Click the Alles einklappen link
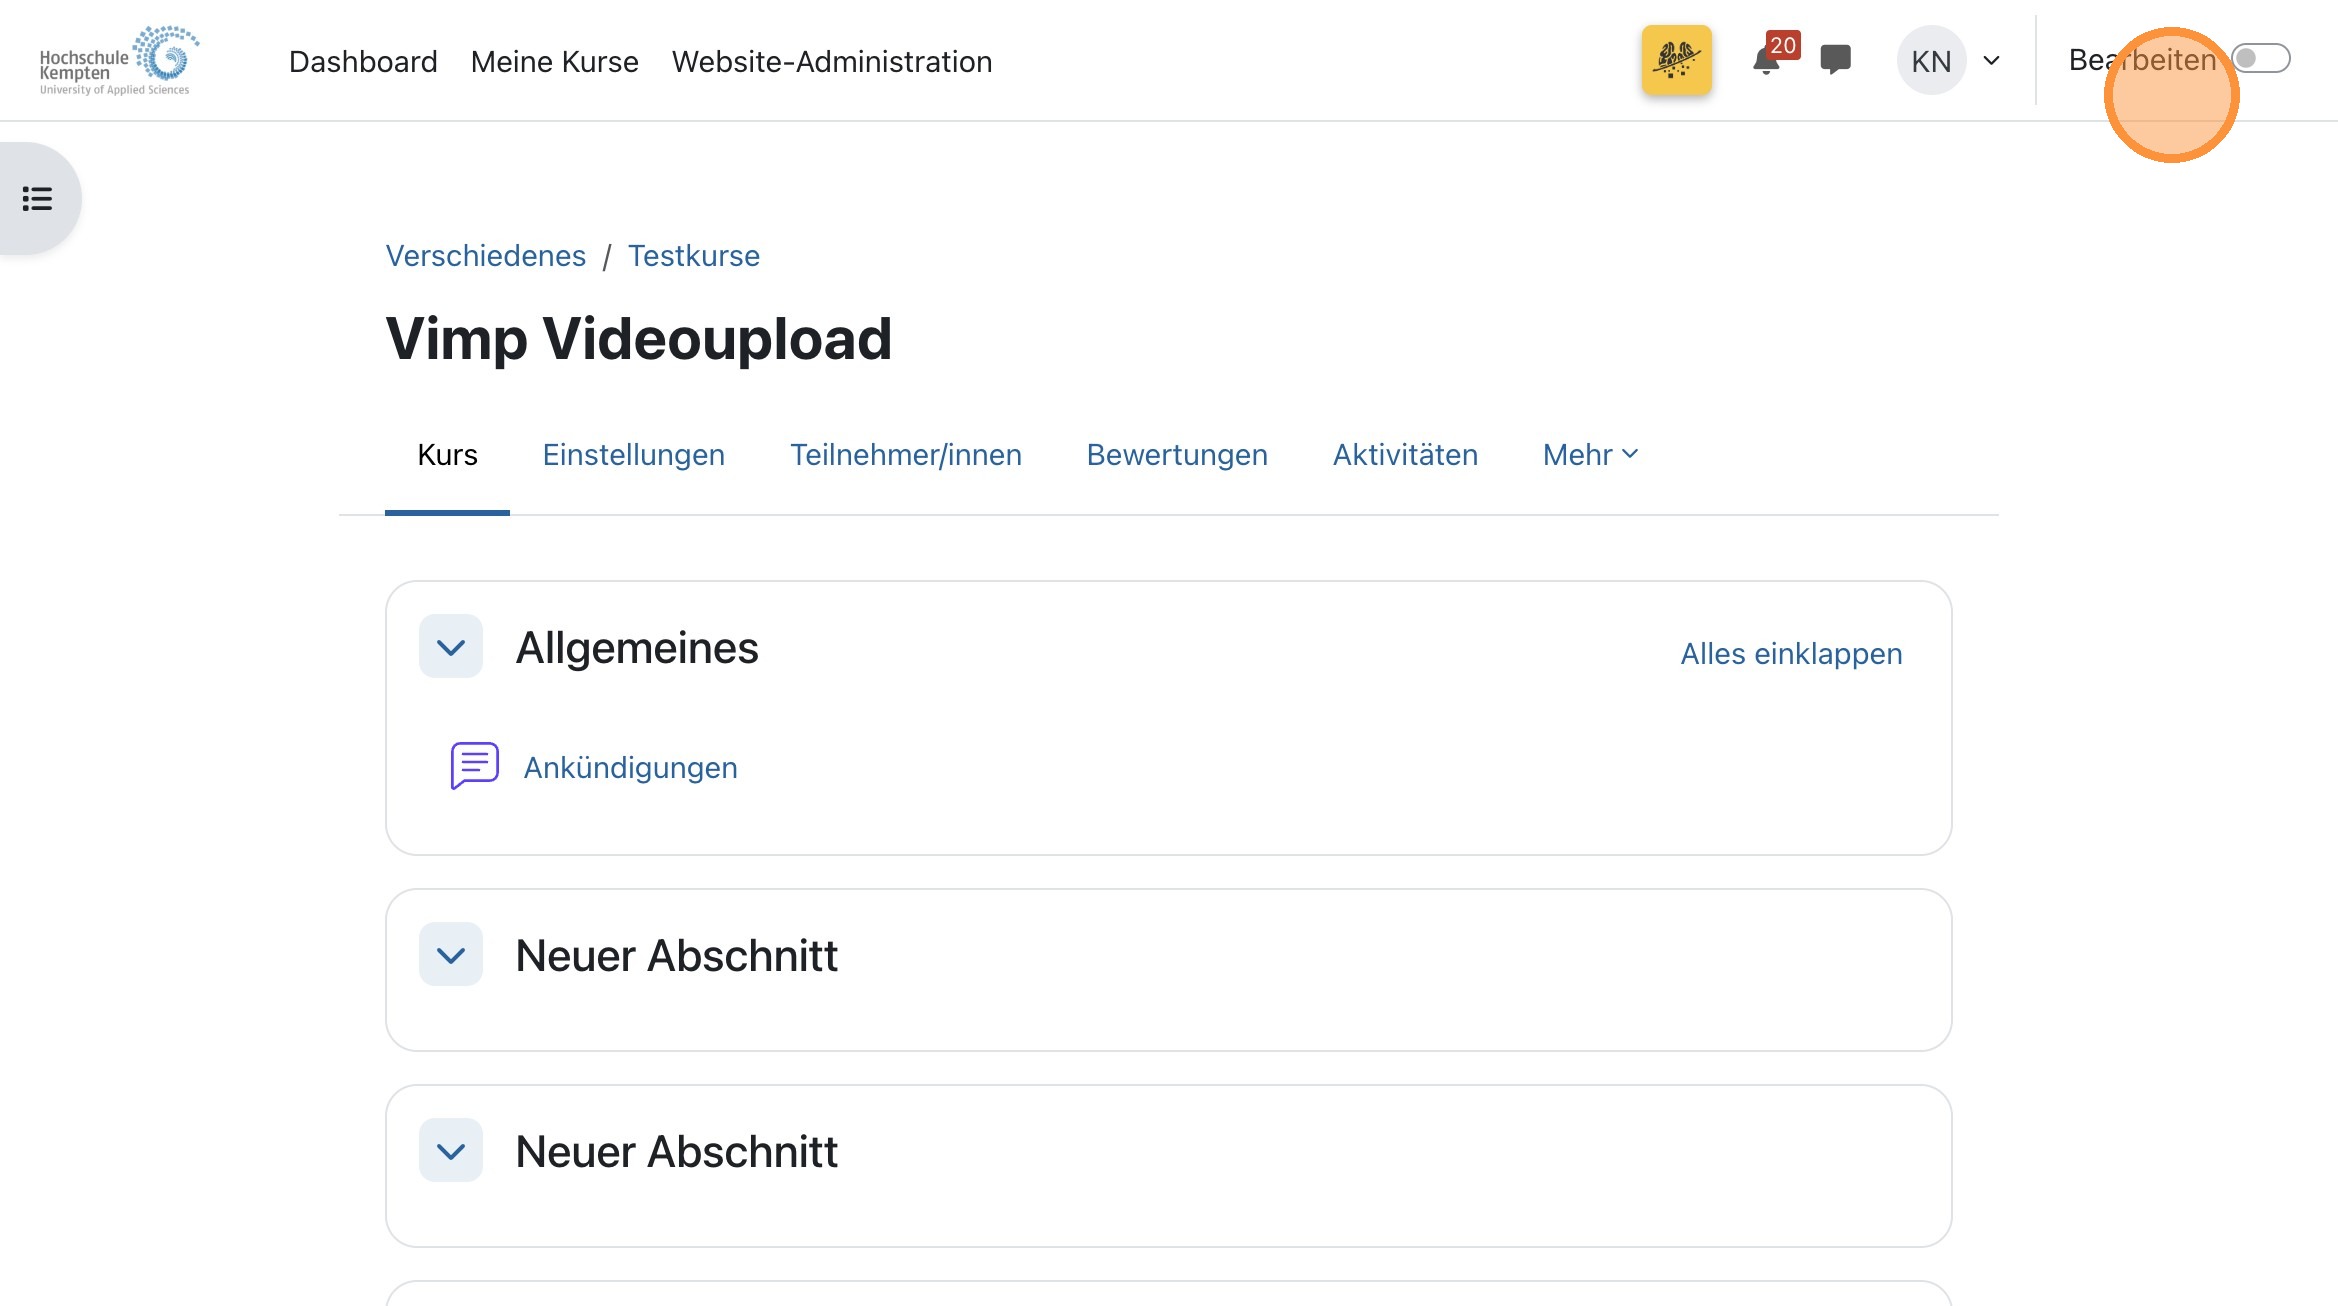This screenshot has height=1306, width=2338. tap(1790, 653)
